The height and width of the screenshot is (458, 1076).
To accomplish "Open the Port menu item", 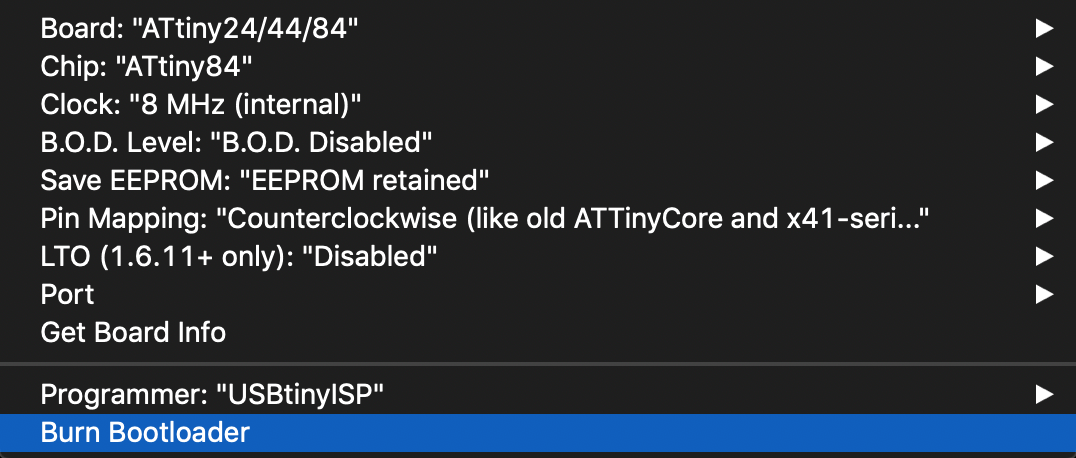I will (68, 294).
